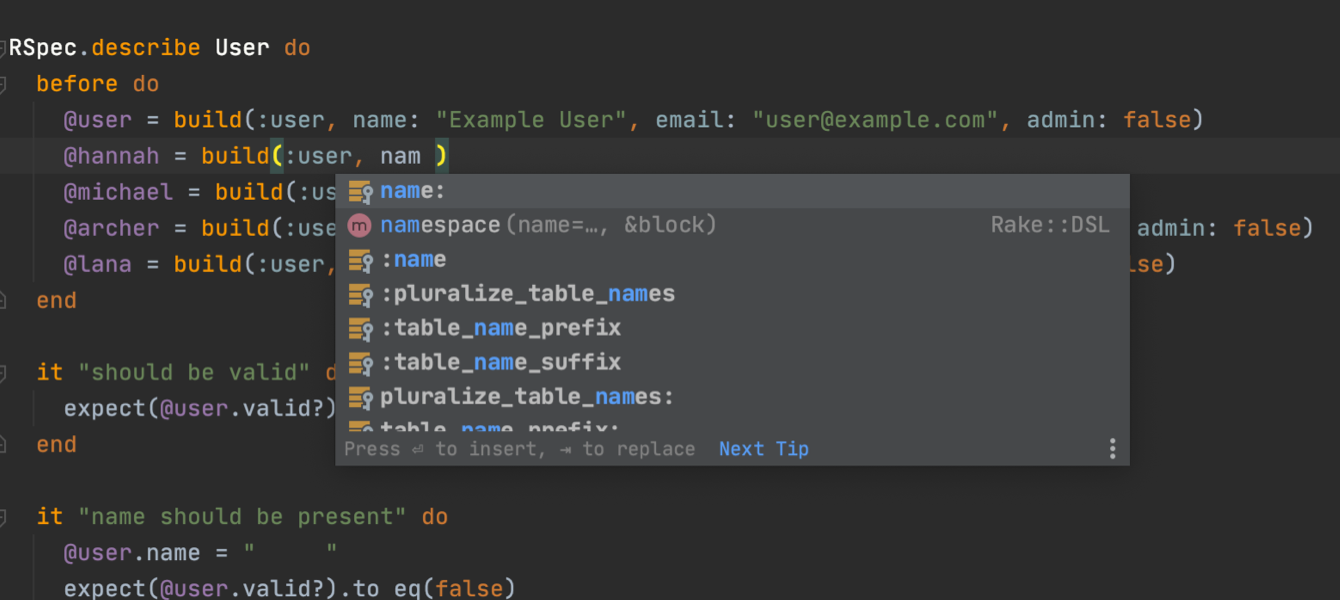
Task: Open completion popup options three-dots menu
Action: click(x=1112, y=449)
